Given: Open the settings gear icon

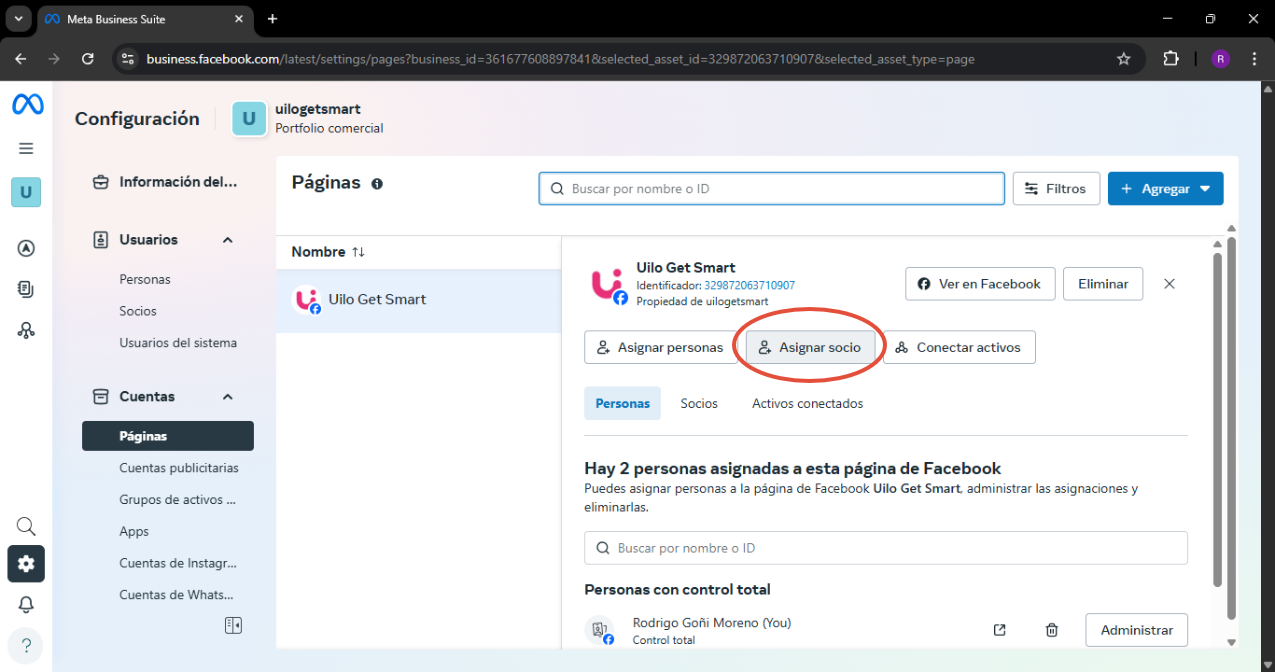Looking at the screenshot, I should point(26,564).
